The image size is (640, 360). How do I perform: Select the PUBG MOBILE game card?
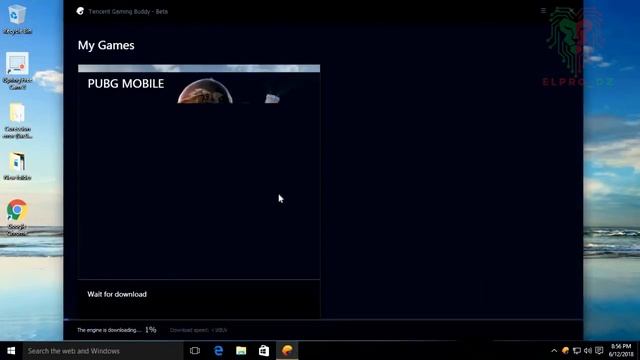pyautogui.click(x=199, y=191)
